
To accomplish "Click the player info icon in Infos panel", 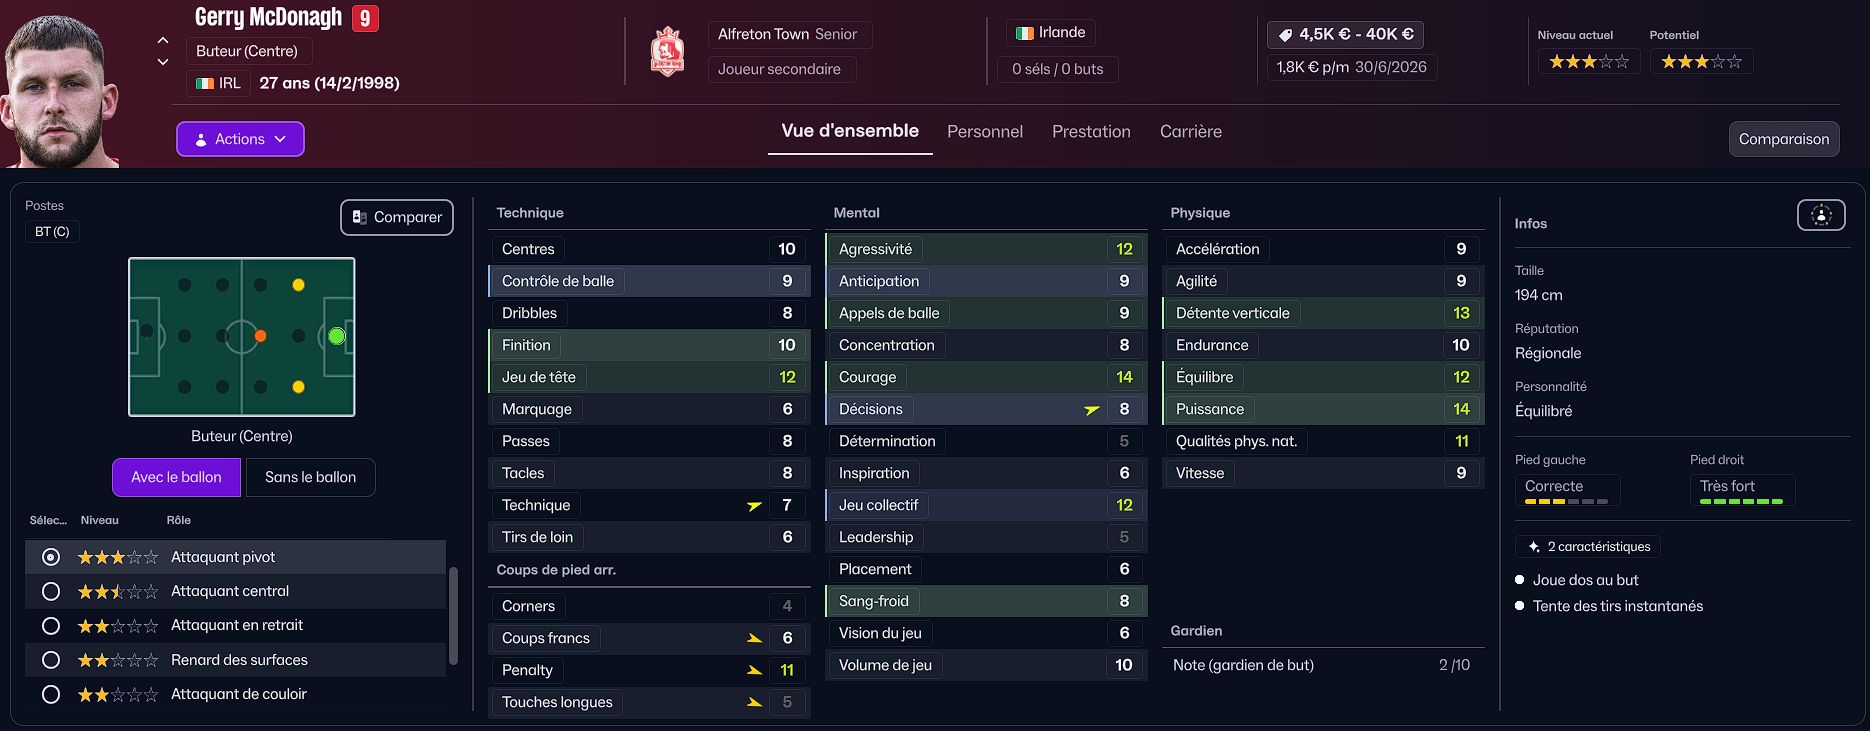I will point(1821,215).
